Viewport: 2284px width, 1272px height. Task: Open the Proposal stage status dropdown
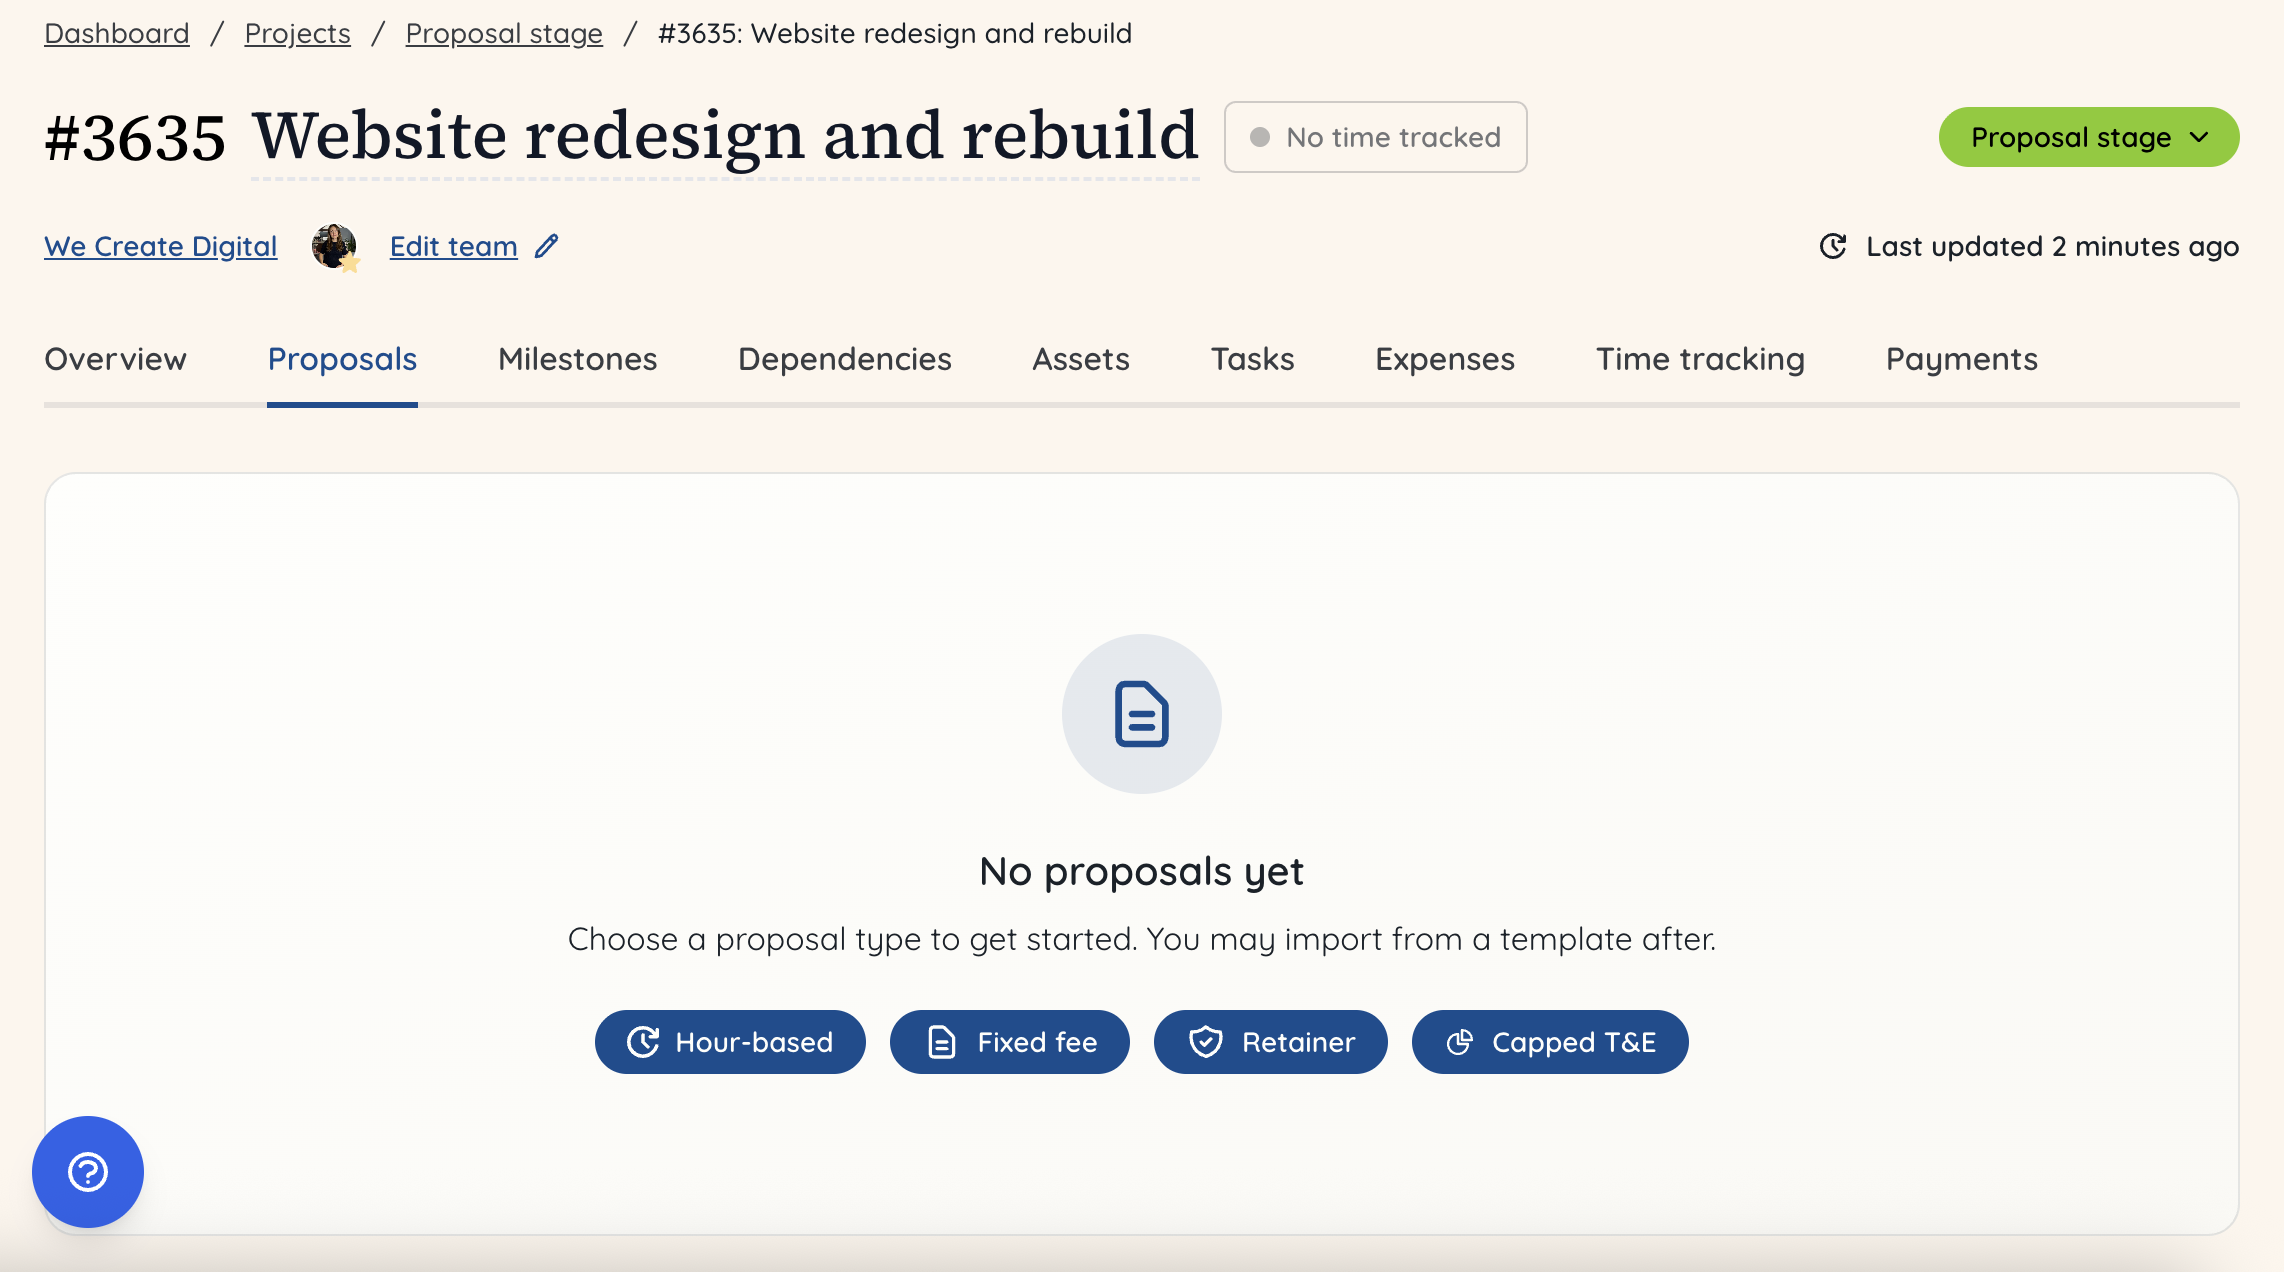pos(2088,137)
